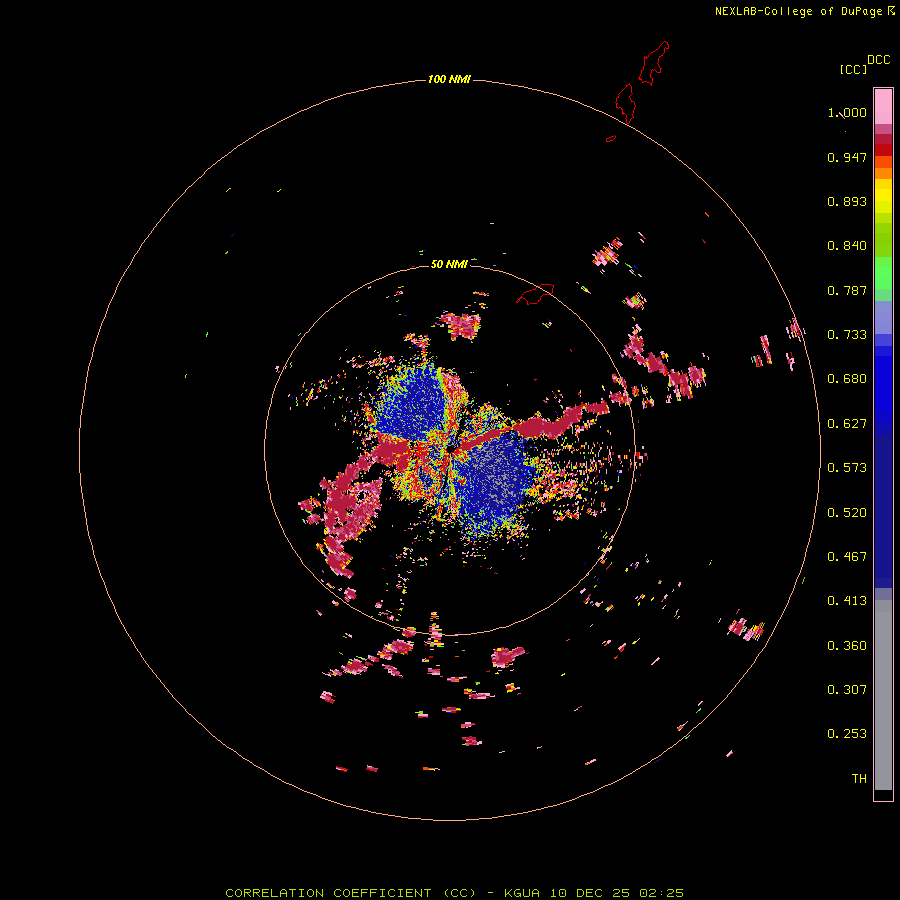Click the 0.573 color scale value
The height and width of the screenshot is (900, 900).
pyautogui.click(x=847, y=468)
